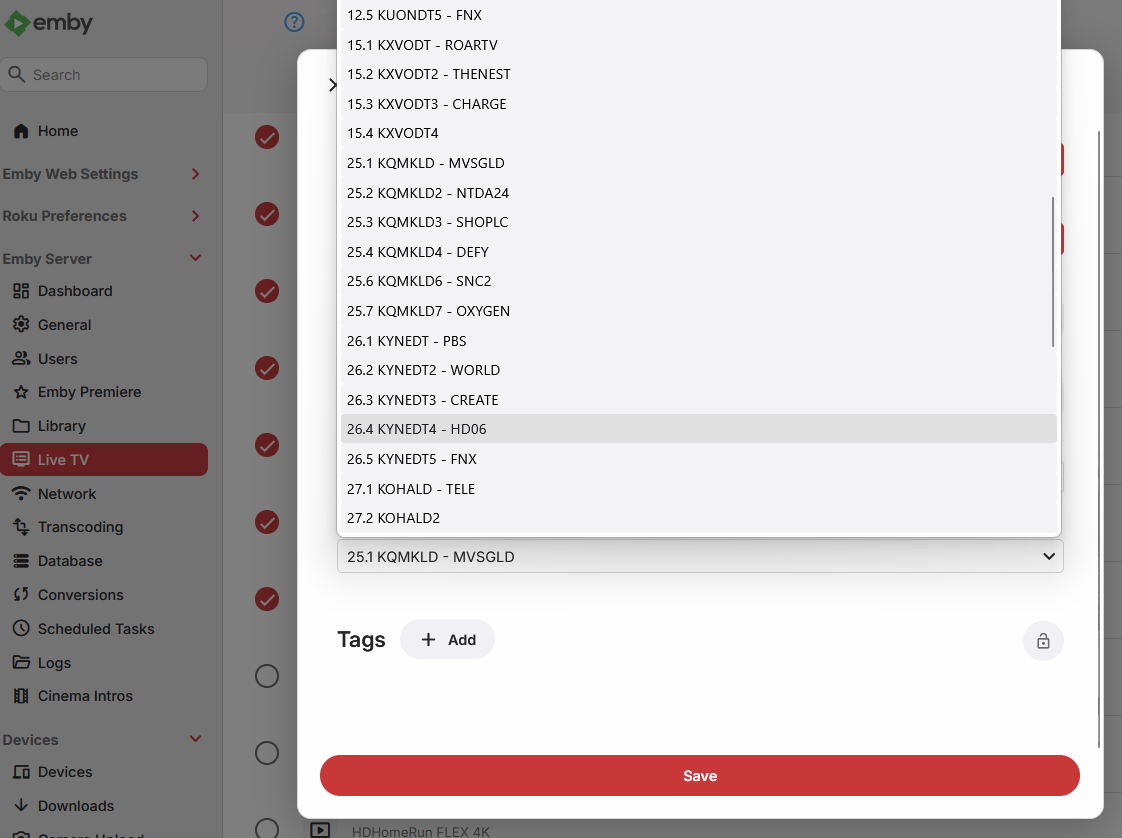
Task: Open Scheduled Tasks page
Action: [104, 629]
